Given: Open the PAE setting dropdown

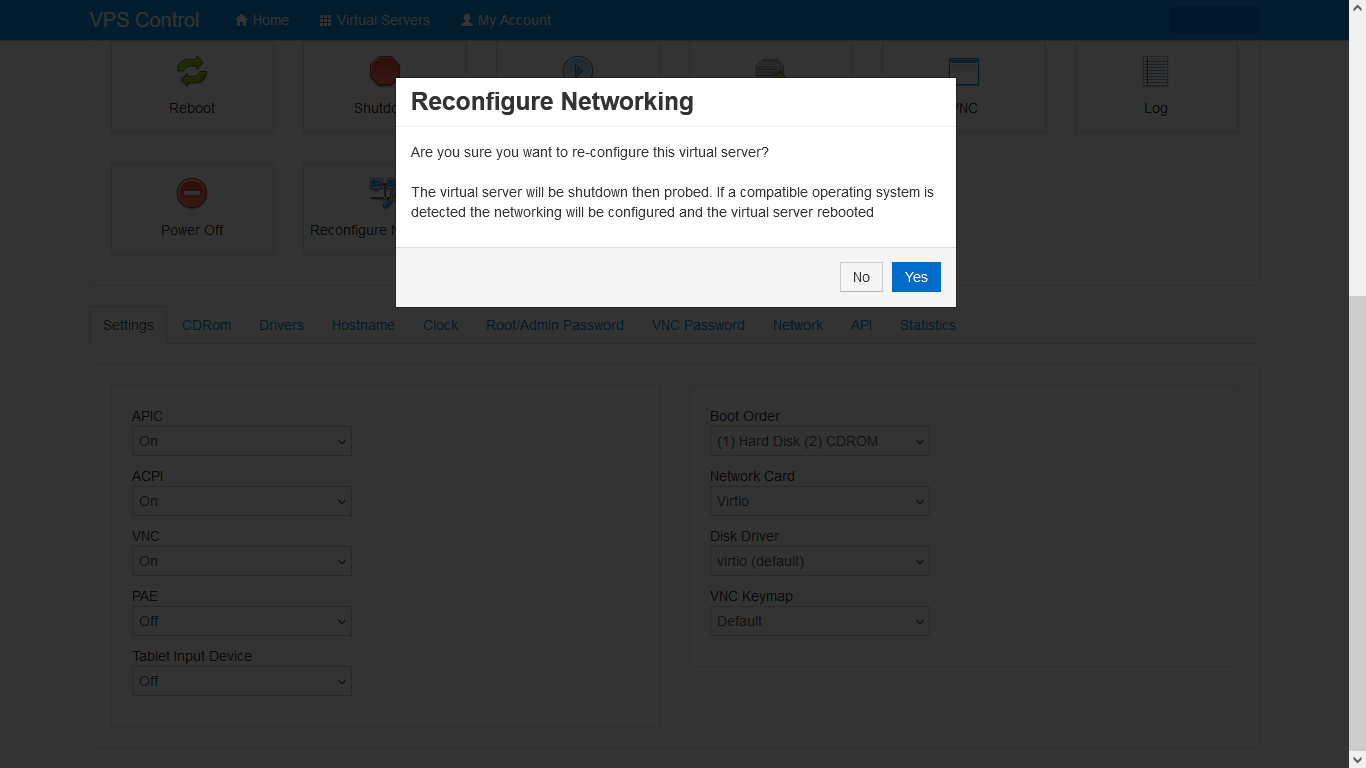Looking at the screenshot, I should coord(242,621).
